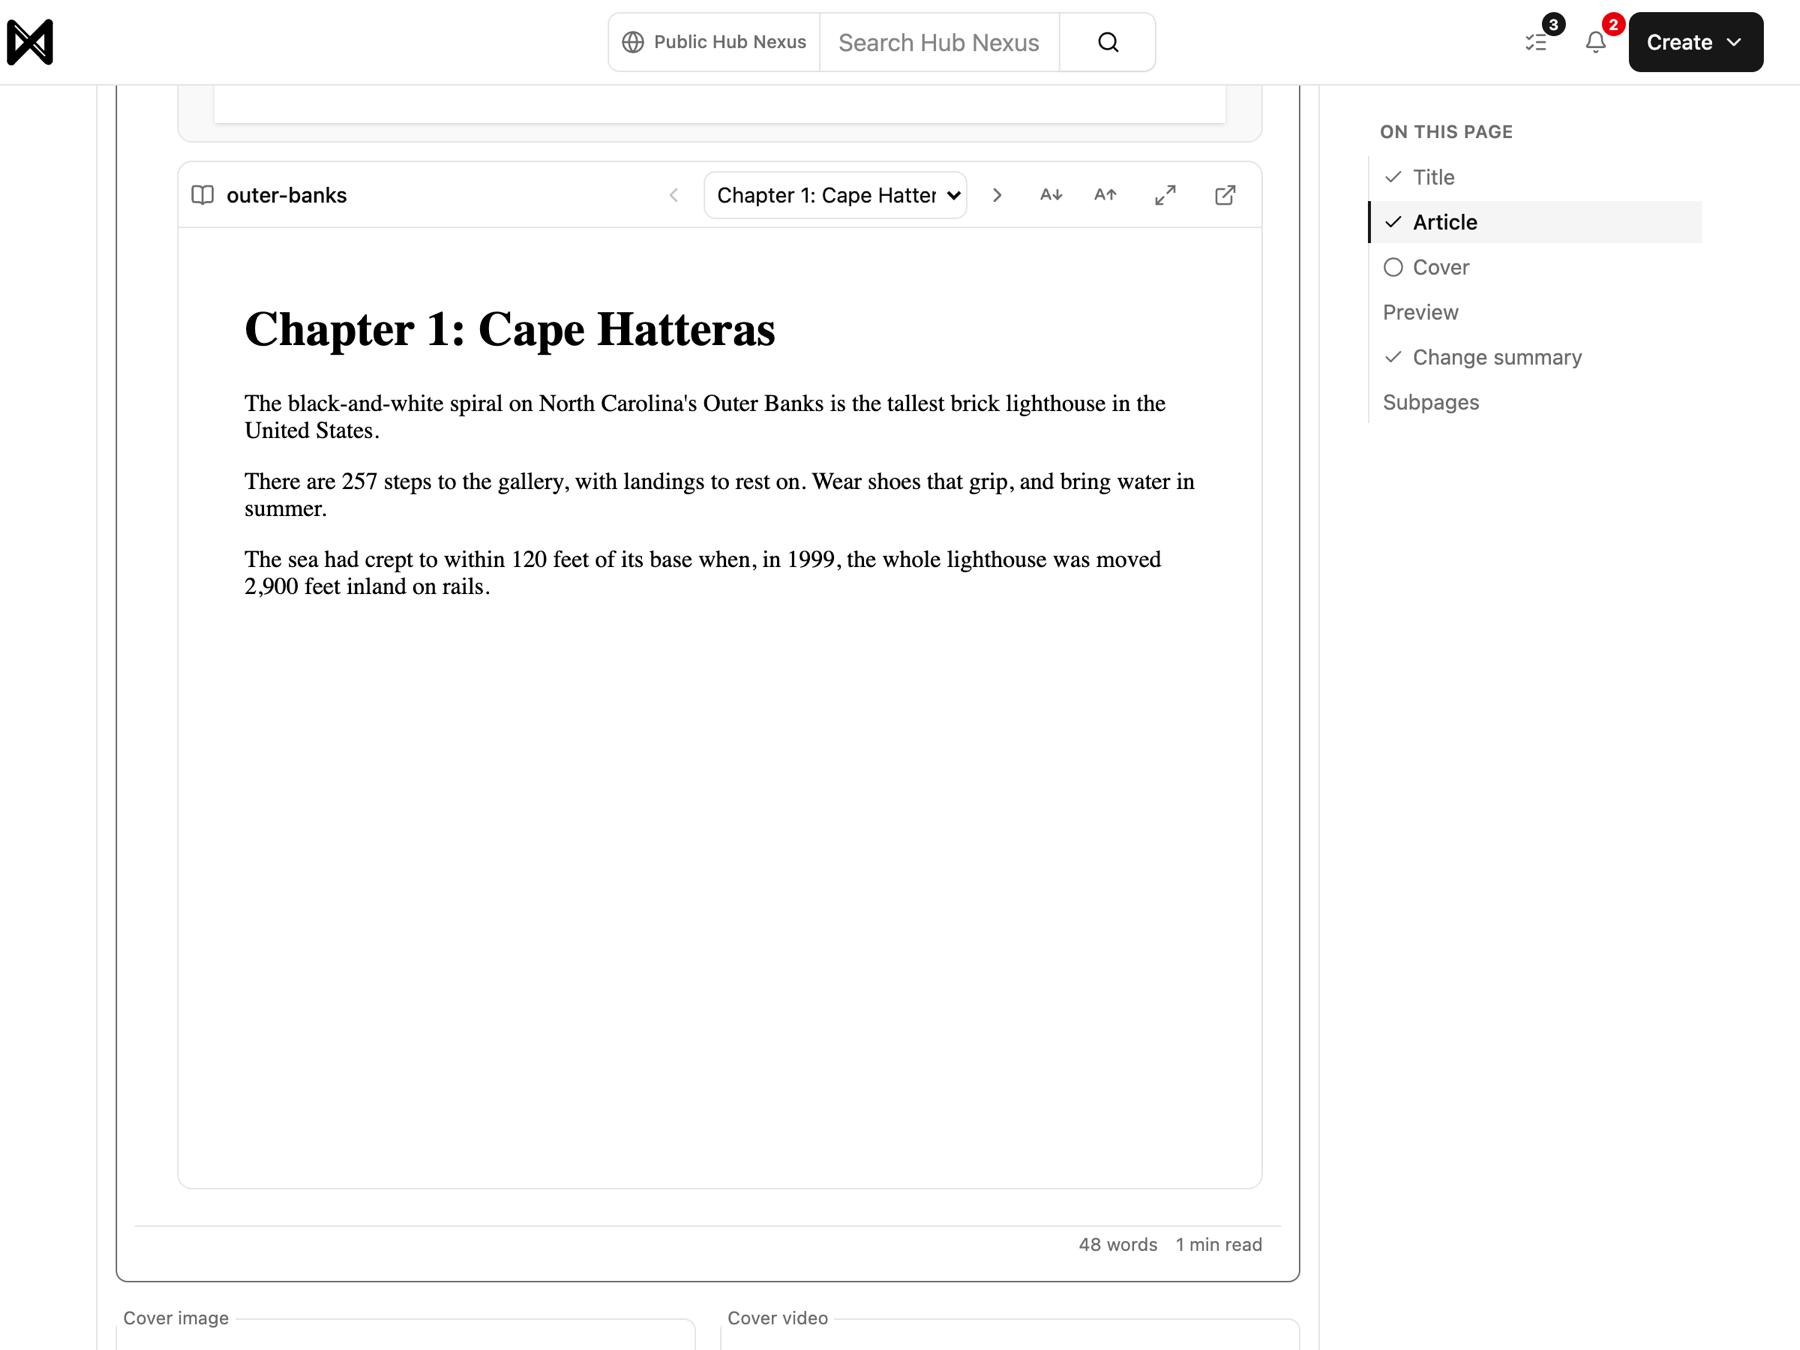Screen dimensions: 1800x1350
Task: Click the Hub Nexus logo icon
Action: 30,42
